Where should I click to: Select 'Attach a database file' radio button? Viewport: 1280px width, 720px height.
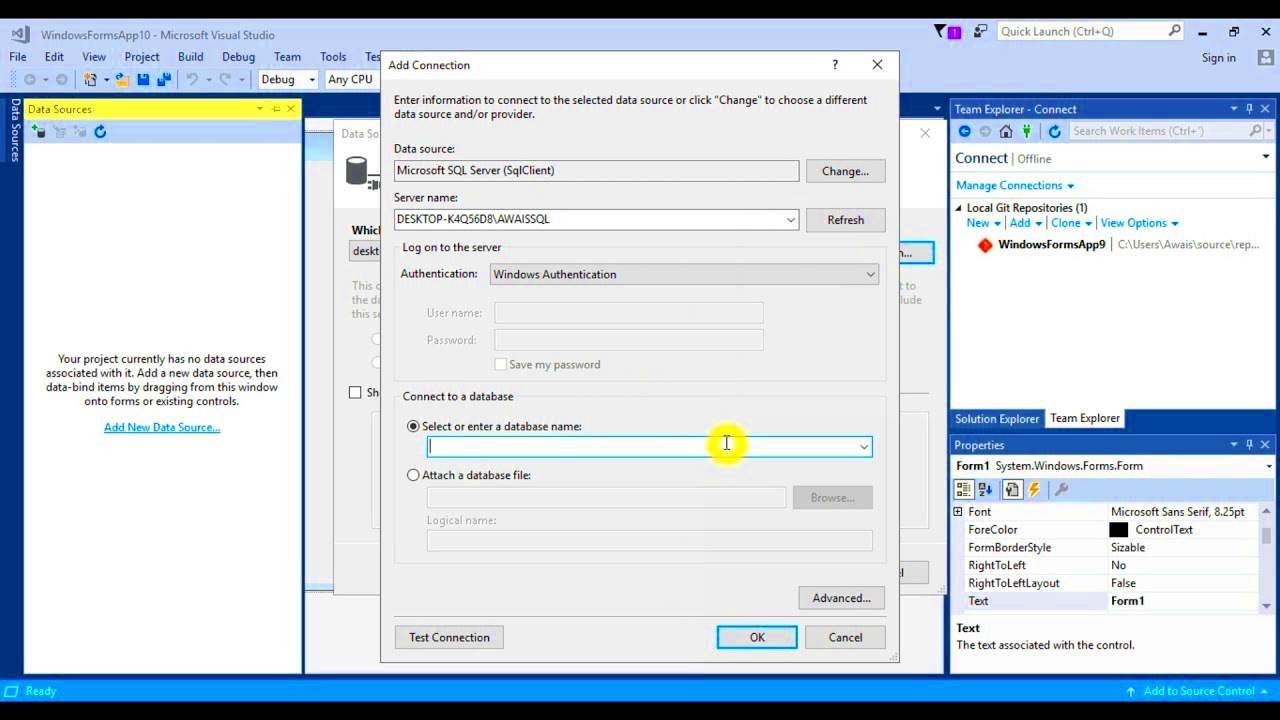click(413, 475)
